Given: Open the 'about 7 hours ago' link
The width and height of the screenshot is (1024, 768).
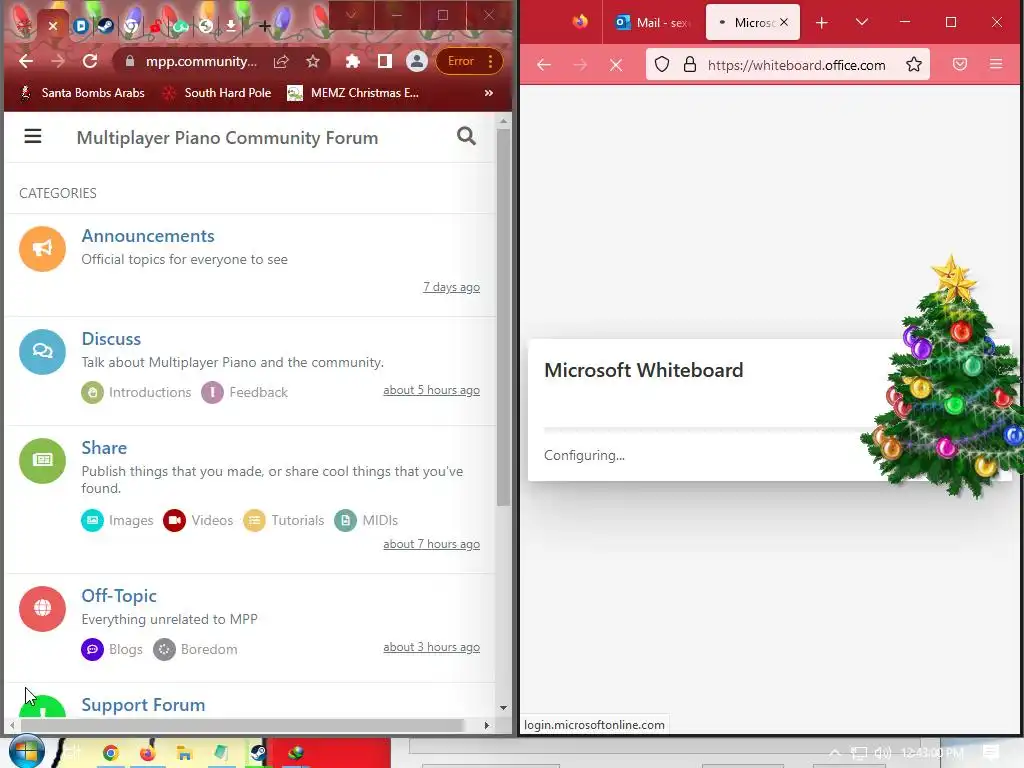Looking at the screenshot, I should tap(431, 545).
